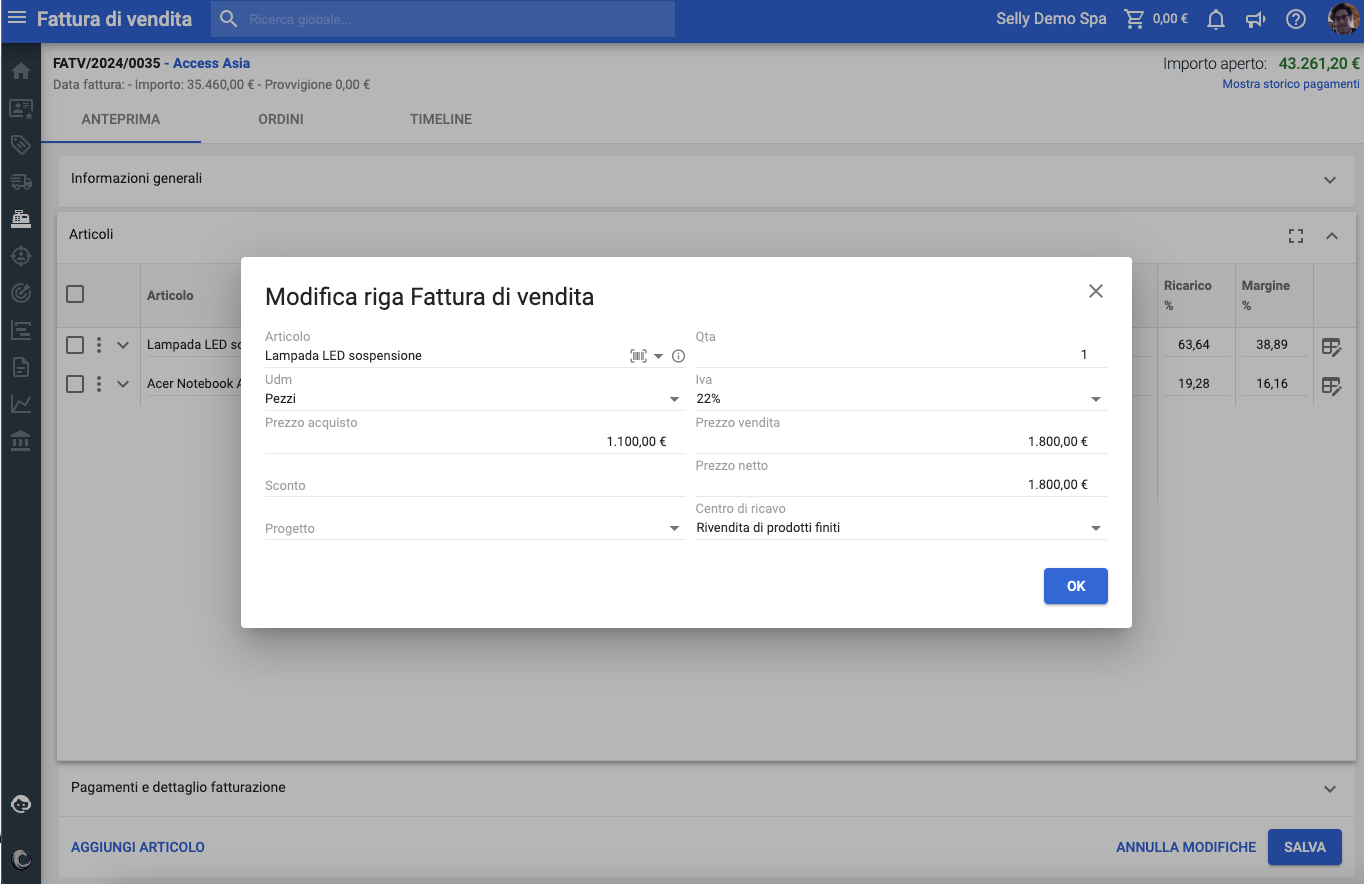The height and width of the screenshot is (884, 1364).
Task: Tick the Lampada LED row checkbox
Action: (x=75, y=345)
